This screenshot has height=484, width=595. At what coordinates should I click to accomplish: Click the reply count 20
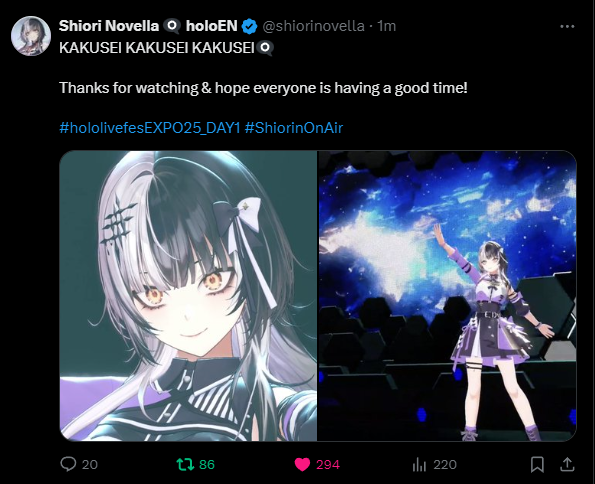pos(90,465)
